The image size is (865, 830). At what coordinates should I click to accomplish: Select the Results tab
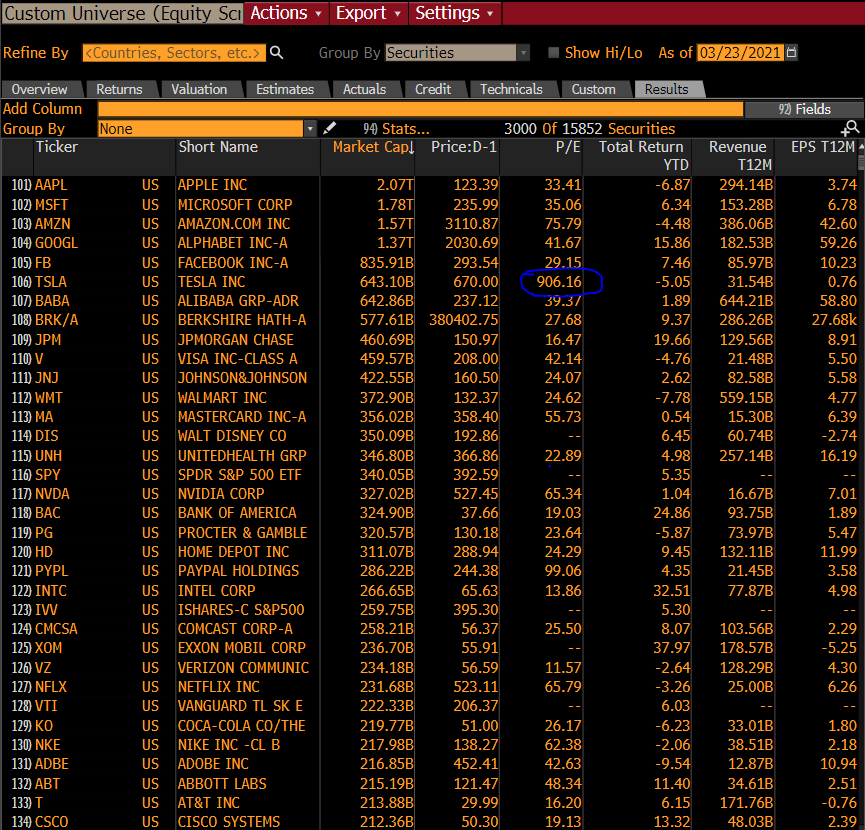coord(667,89)
